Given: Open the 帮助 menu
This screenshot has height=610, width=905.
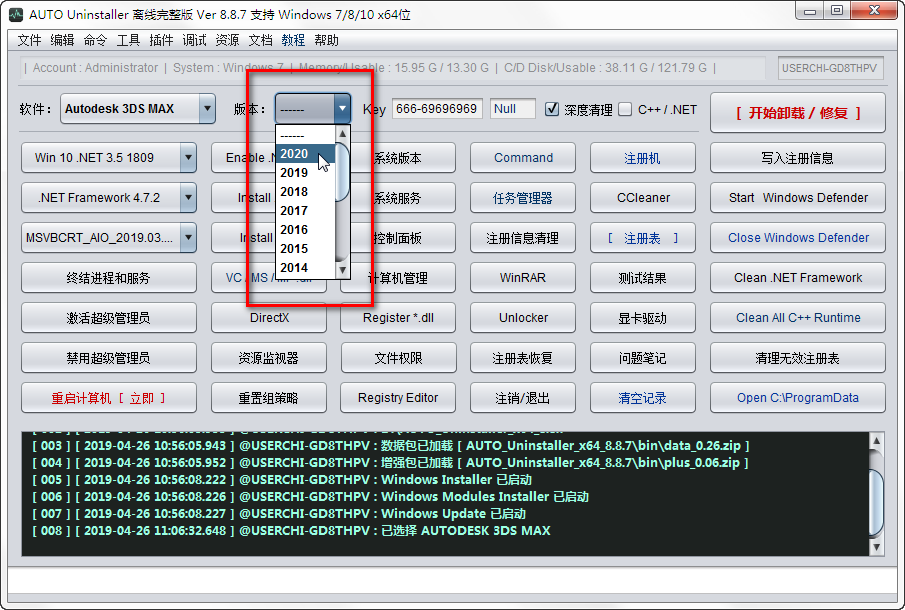Looking at the screenshot, I should point(326,40).
